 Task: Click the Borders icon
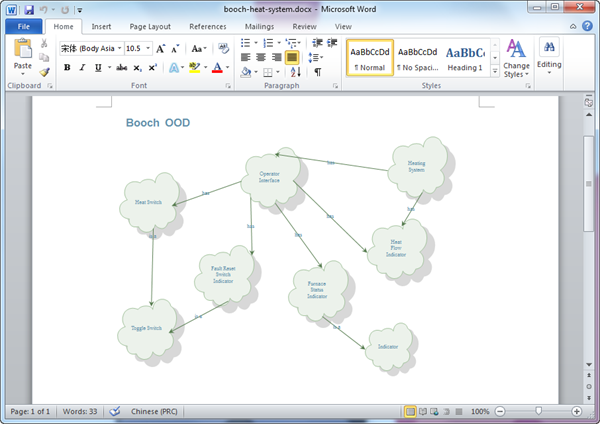tap(268, 72)
